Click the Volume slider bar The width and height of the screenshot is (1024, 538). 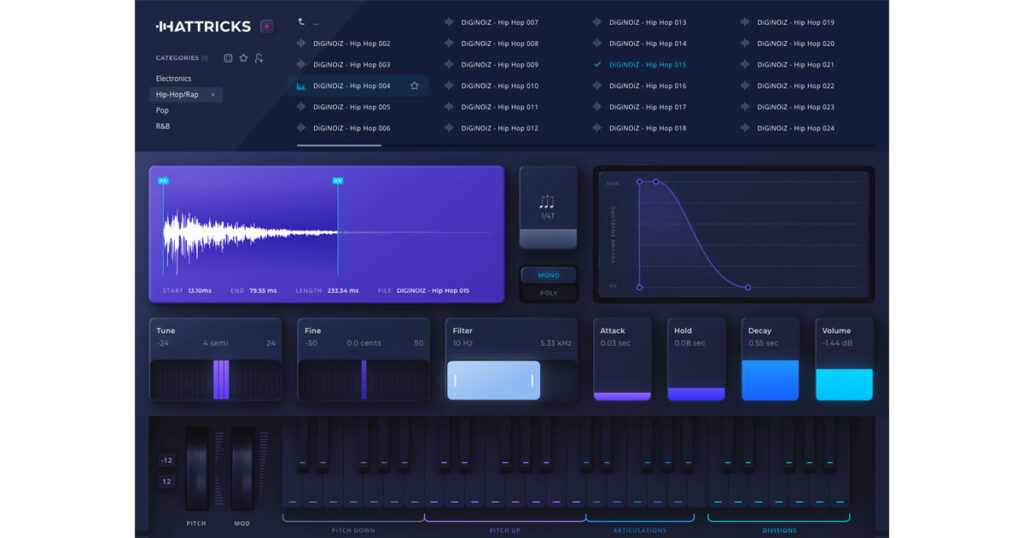844,384
